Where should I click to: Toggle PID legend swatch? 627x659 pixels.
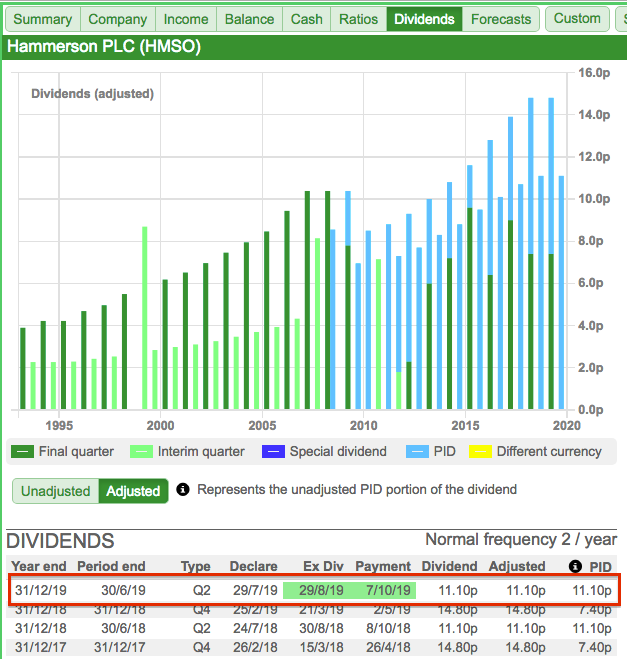coord(417,452)
